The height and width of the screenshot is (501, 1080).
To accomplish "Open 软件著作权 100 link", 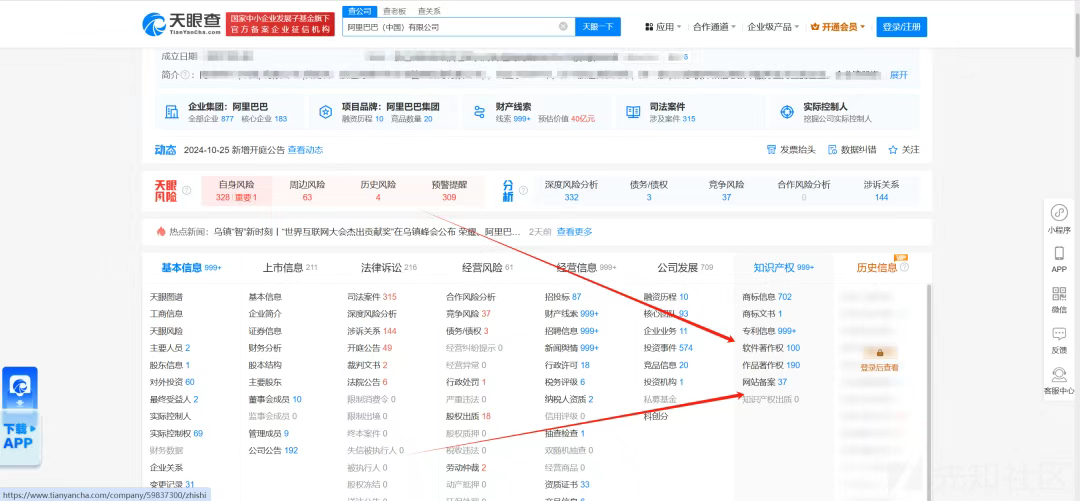I will tap(771, 348).
